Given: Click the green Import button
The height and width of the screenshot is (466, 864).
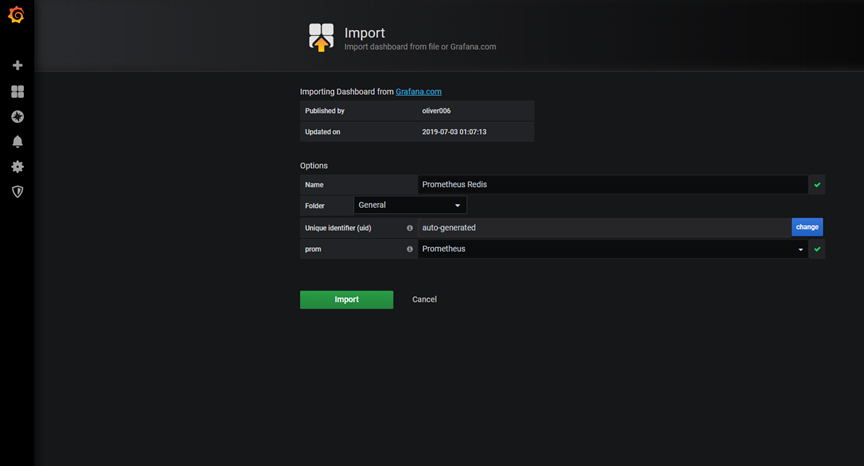Looking at the screenshot, I should (x=347, y=300).
